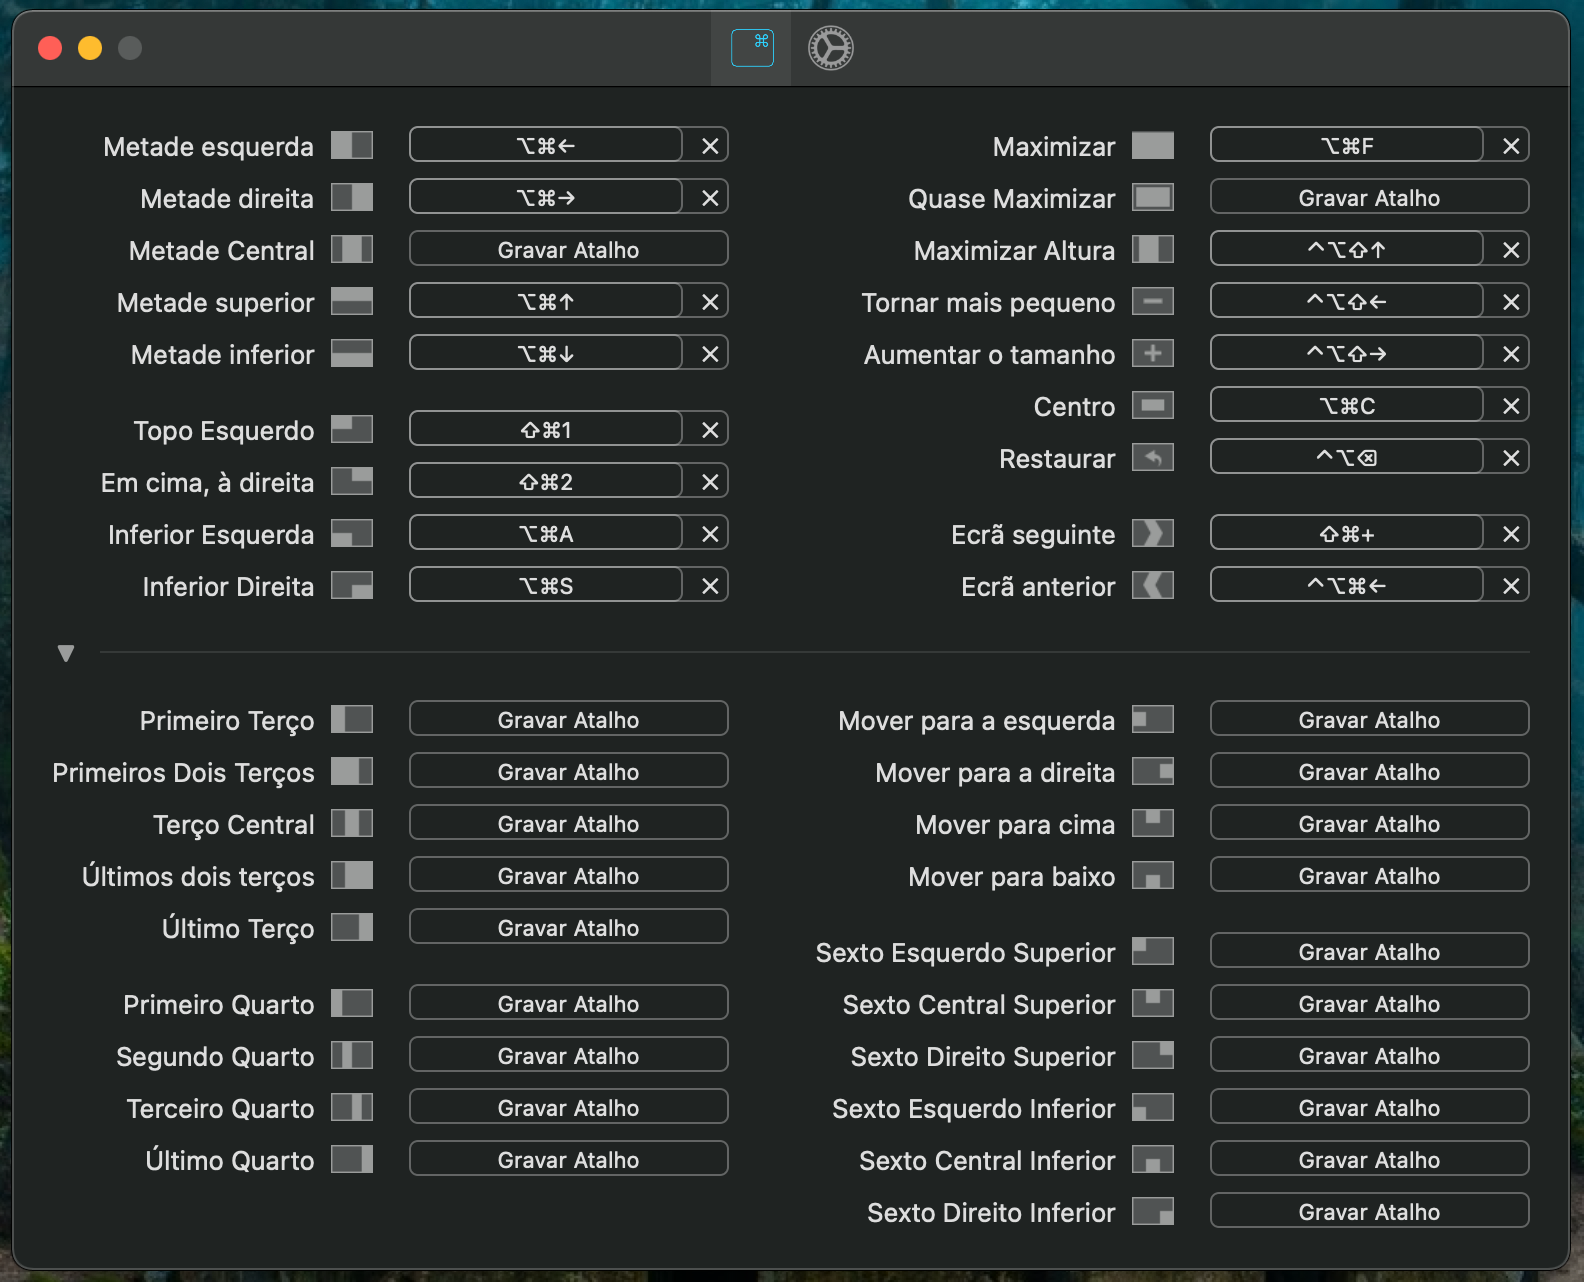Click the Centro shortcut field ⌥⌘C

(1346, 406)
